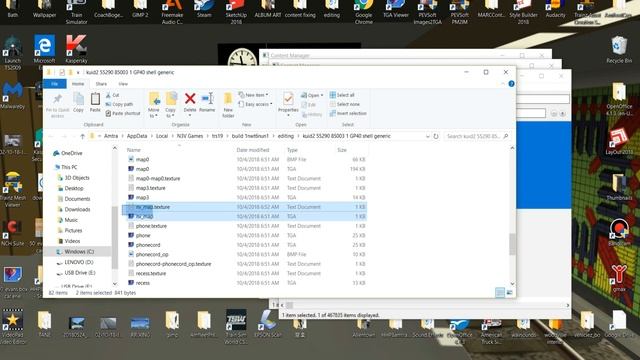The width and height of the screenshot is (640, 360).
Task: Click the file list vertical scrollbar thumb
Action: [512, 244]
